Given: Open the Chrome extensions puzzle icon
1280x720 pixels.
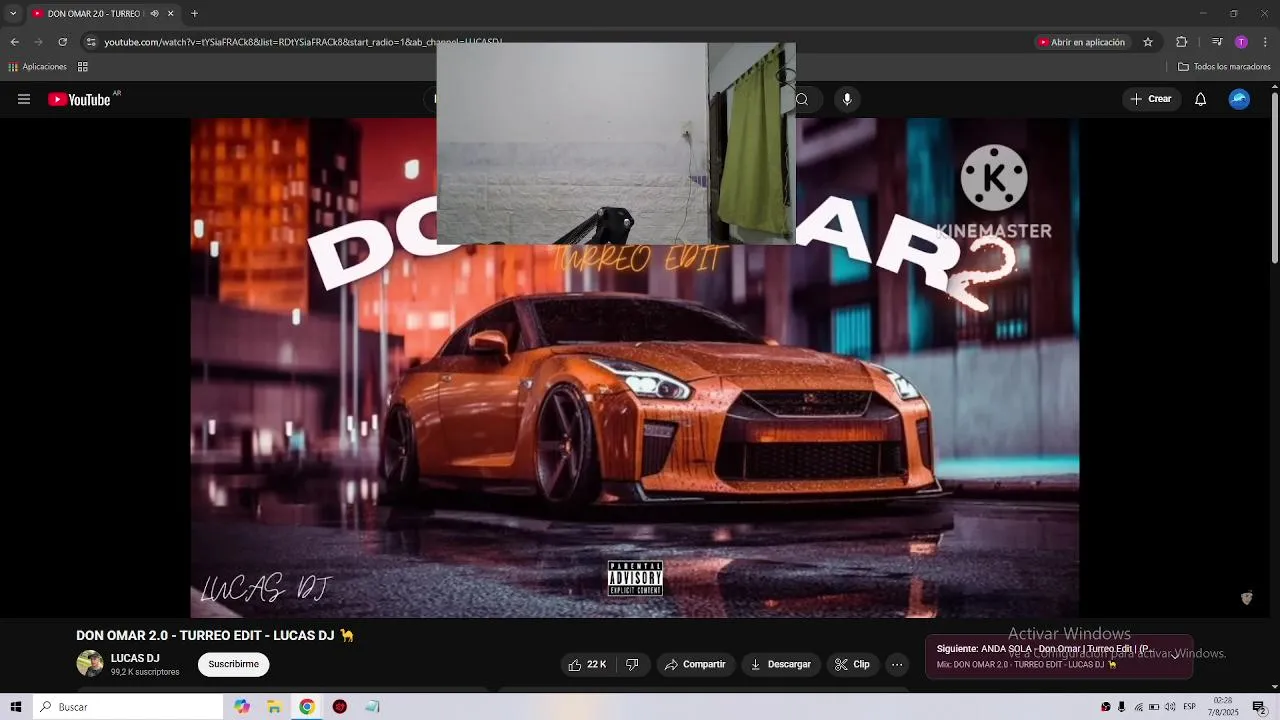Looking at the screenshot, I should click(x=1181, y=42).
